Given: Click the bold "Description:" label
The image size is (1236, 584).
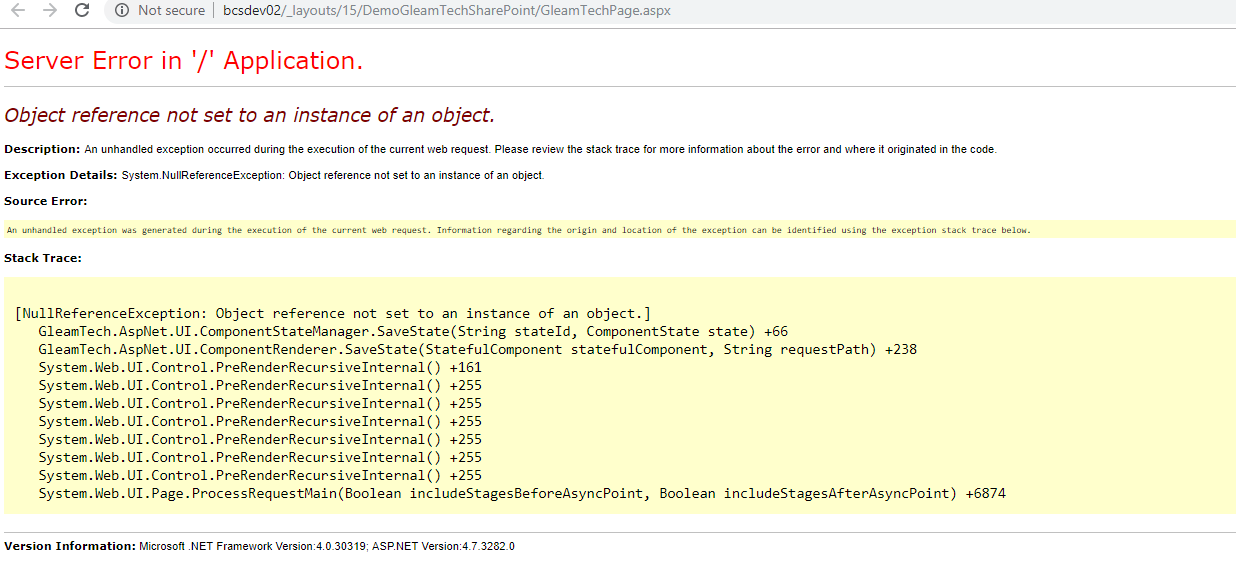Looking at the screenshot, I should (42, 149).
